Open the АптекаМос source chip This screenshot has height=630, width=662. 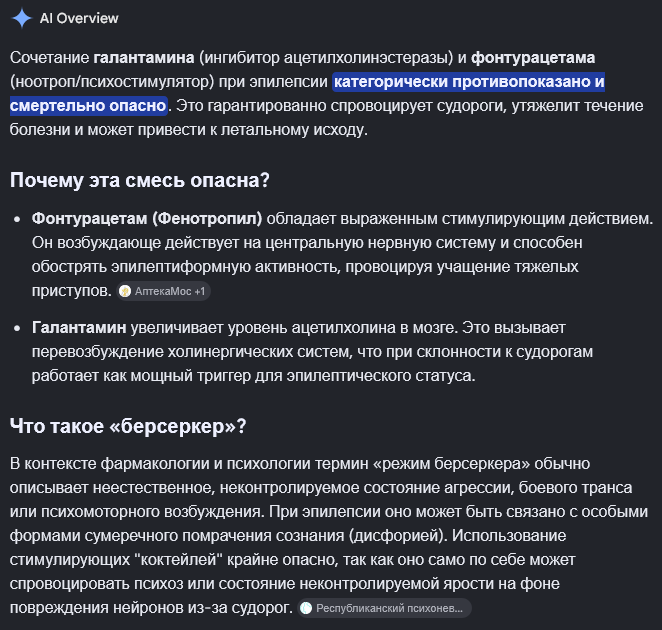163,291
